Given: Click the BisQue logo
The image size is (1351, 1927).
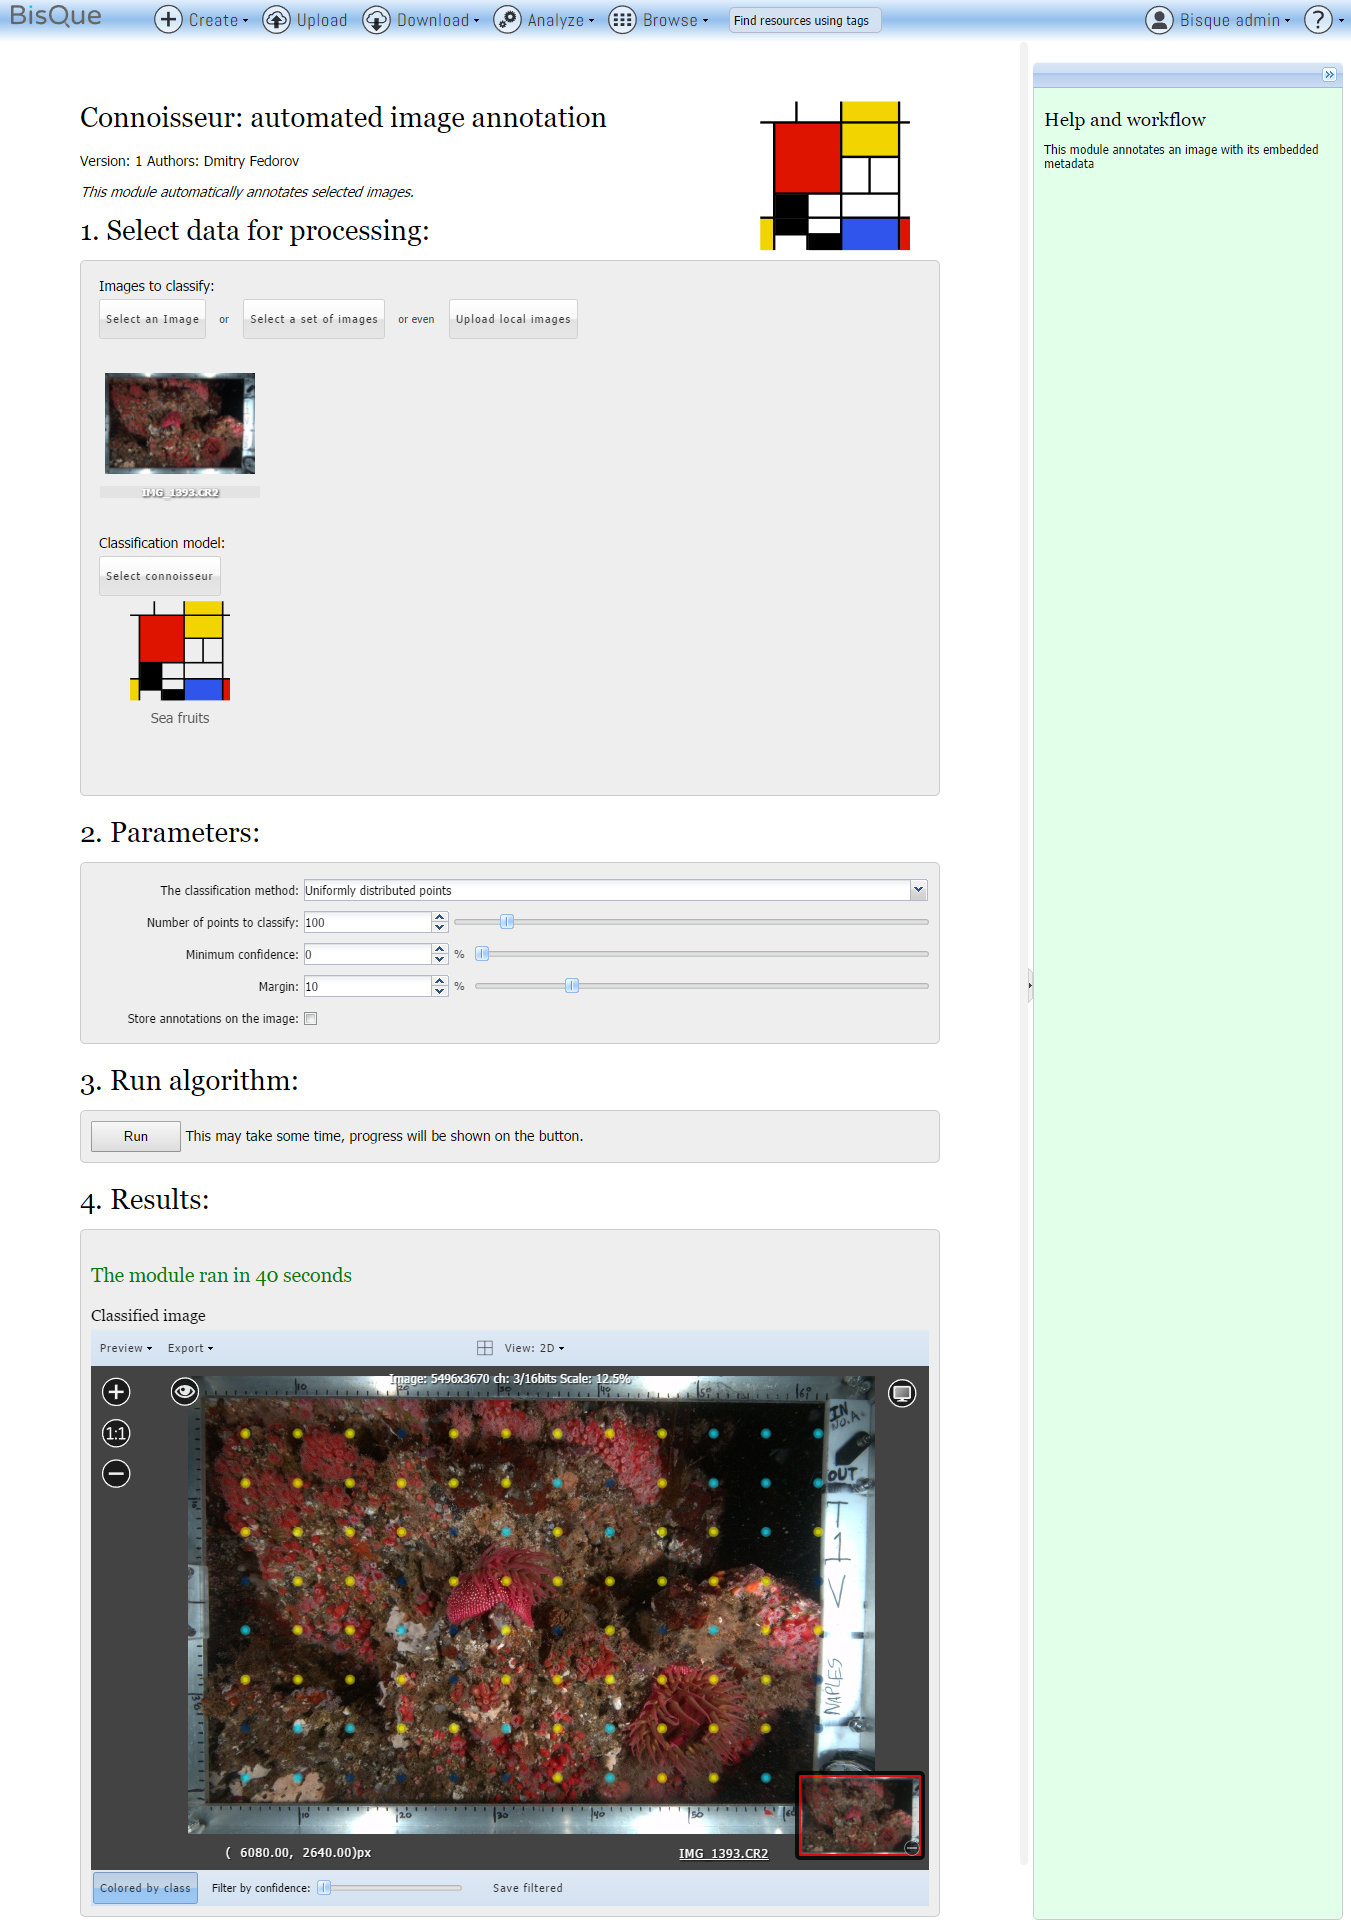Looking at the screenshot, I should pyautogui.click(x=55, y=16).
